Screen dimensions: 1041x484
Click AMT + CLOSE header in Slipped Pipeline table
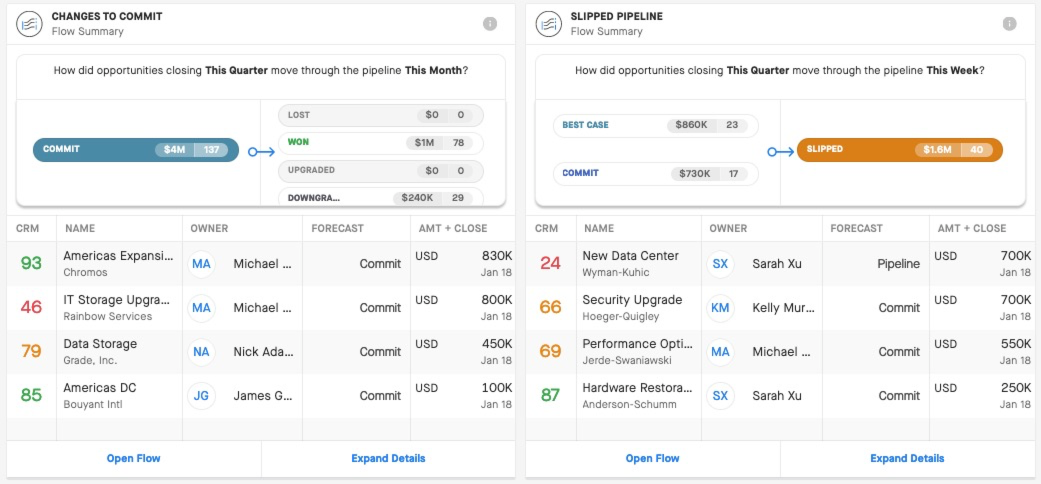pyautogui.click(x=972, y=228)
